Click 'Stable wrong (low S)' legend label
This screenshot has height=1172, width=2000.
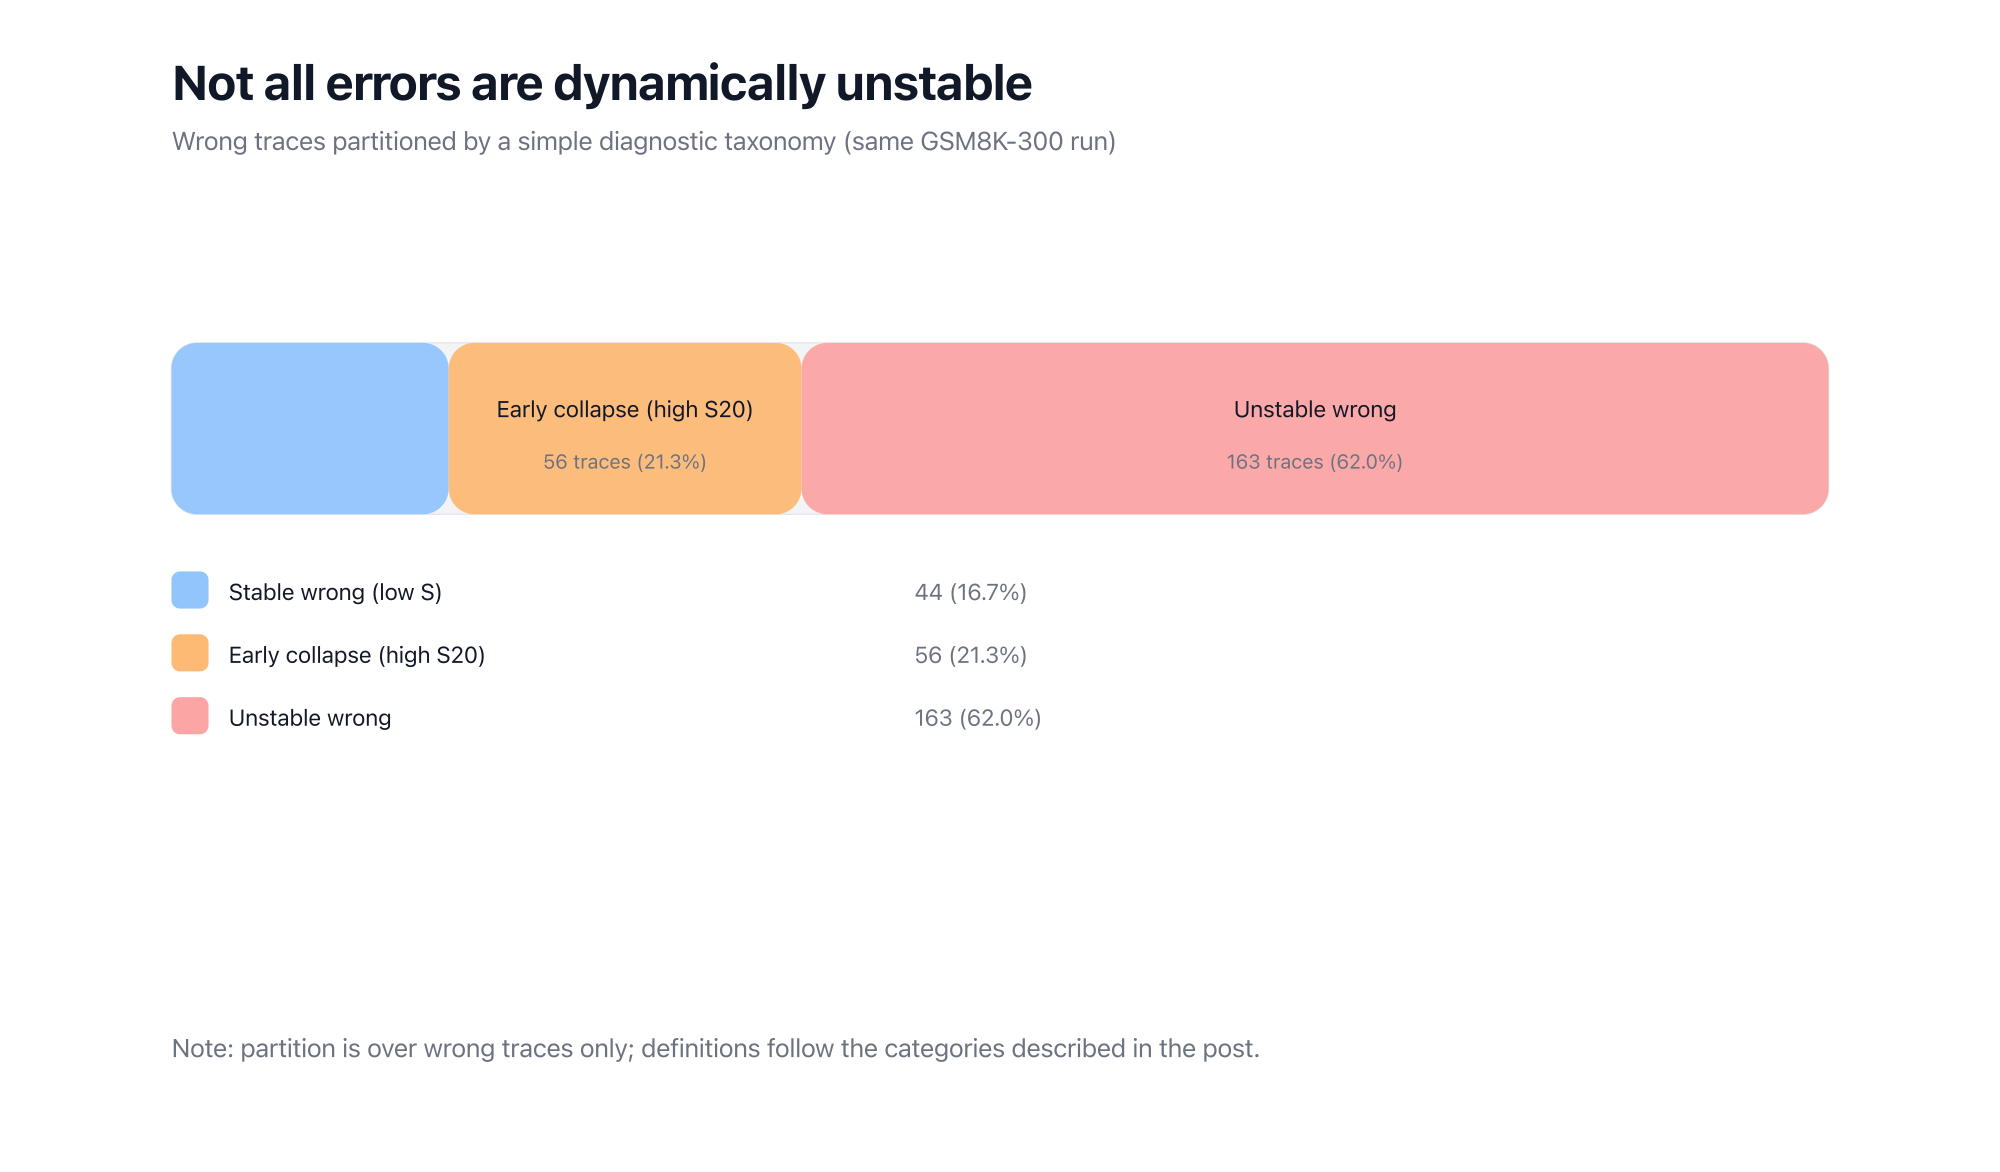[x=335, y=592]
